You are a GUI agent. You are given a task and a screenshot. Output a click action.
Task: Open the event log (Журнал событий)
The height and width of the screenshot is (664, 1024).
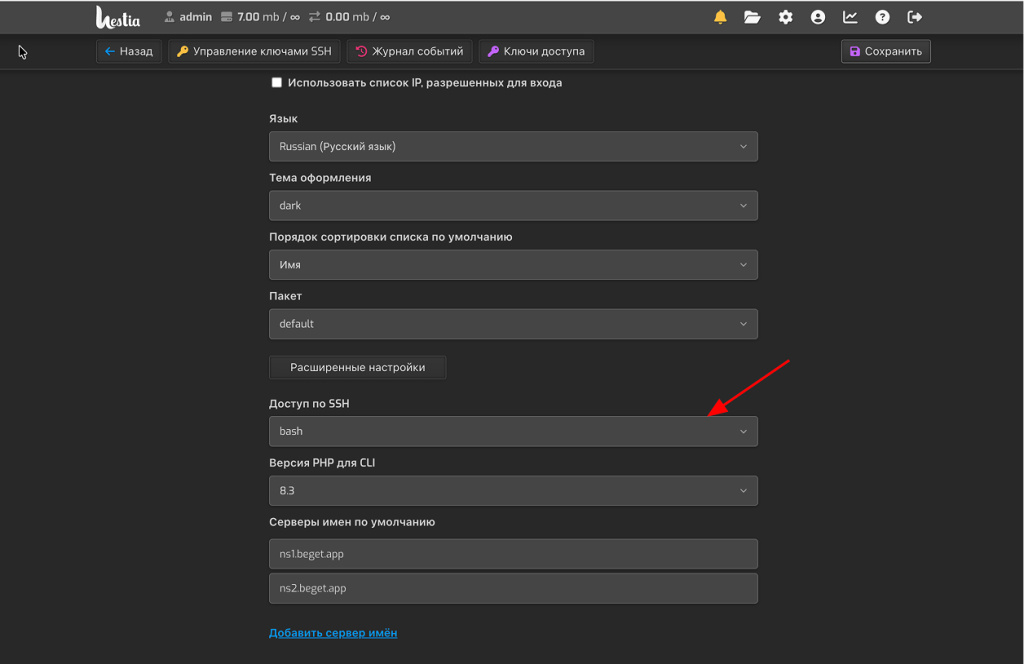click(x=409, y=51)
